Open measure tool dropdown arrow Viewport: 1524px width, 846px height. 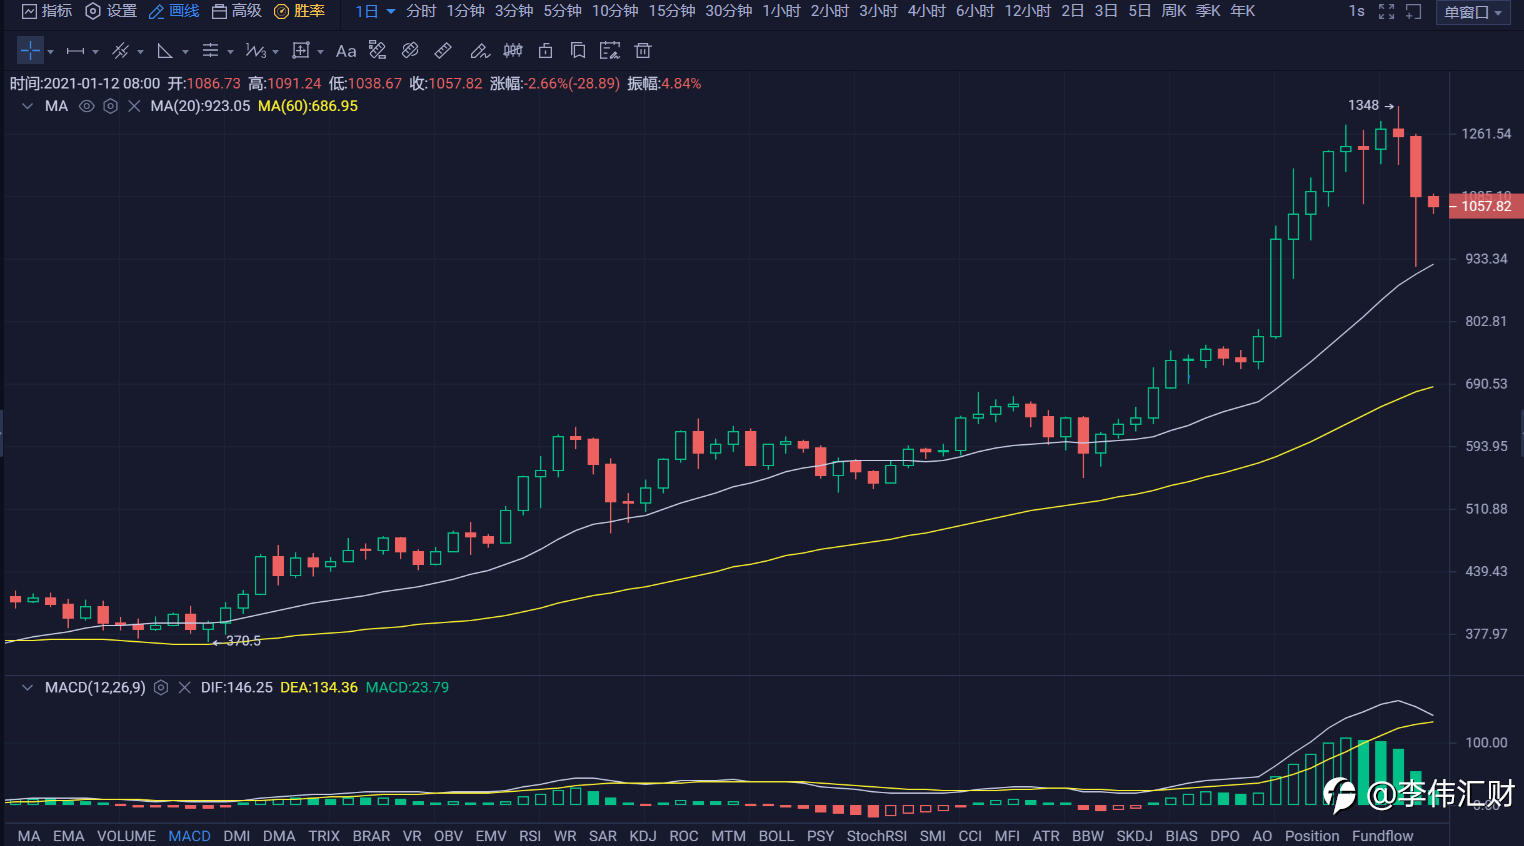[320, 52]
